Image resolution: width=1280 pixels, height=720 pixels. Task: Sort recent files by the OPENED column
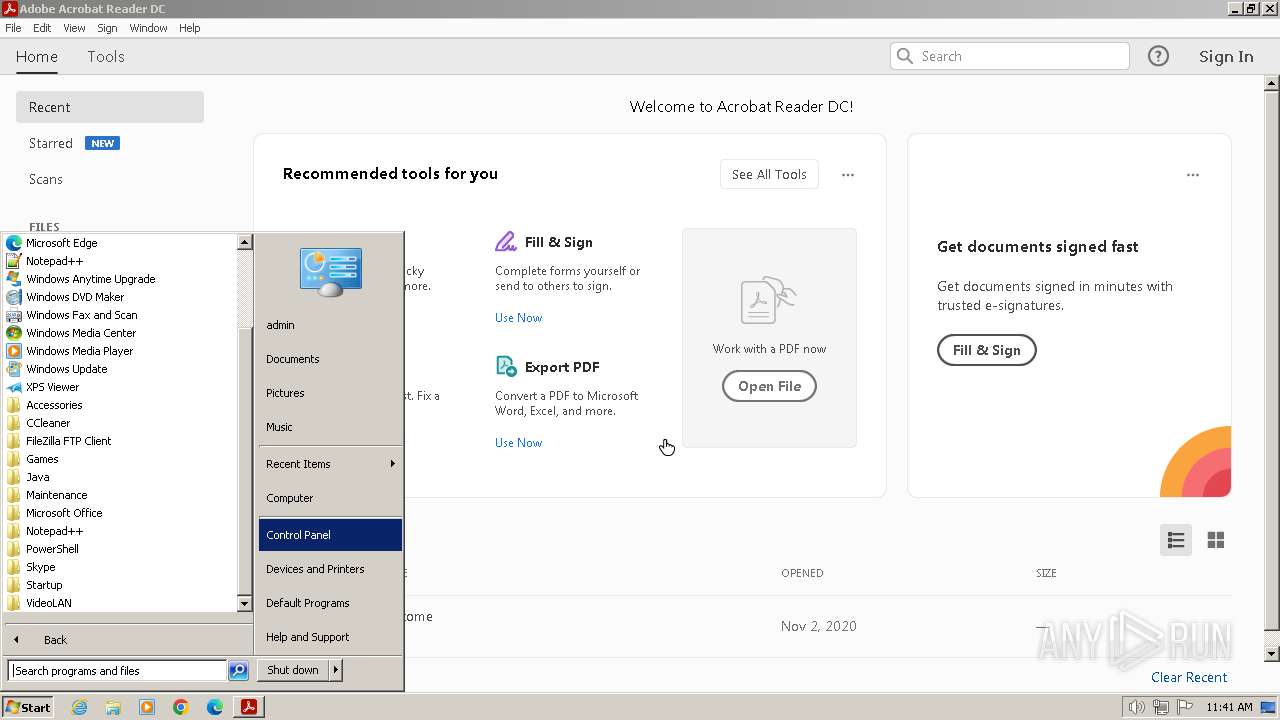pos(802,573)
